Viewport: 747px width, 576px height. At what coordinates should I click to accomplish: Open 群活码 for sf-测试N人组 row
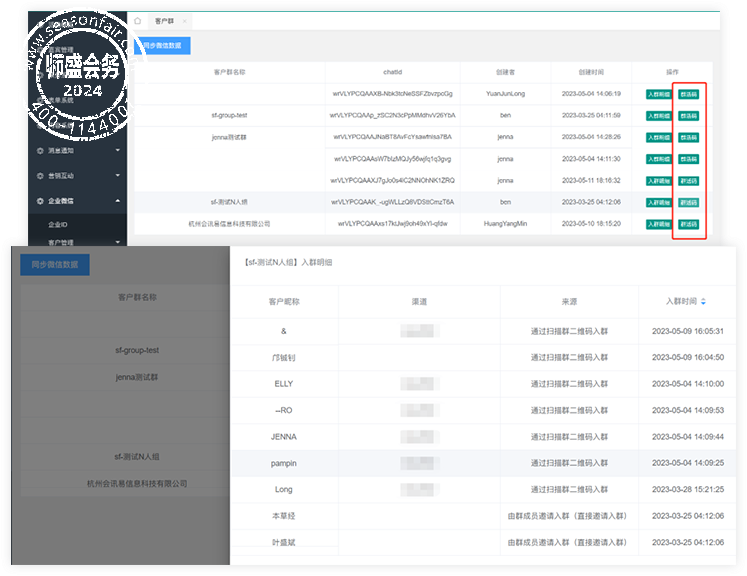point(688,202)
